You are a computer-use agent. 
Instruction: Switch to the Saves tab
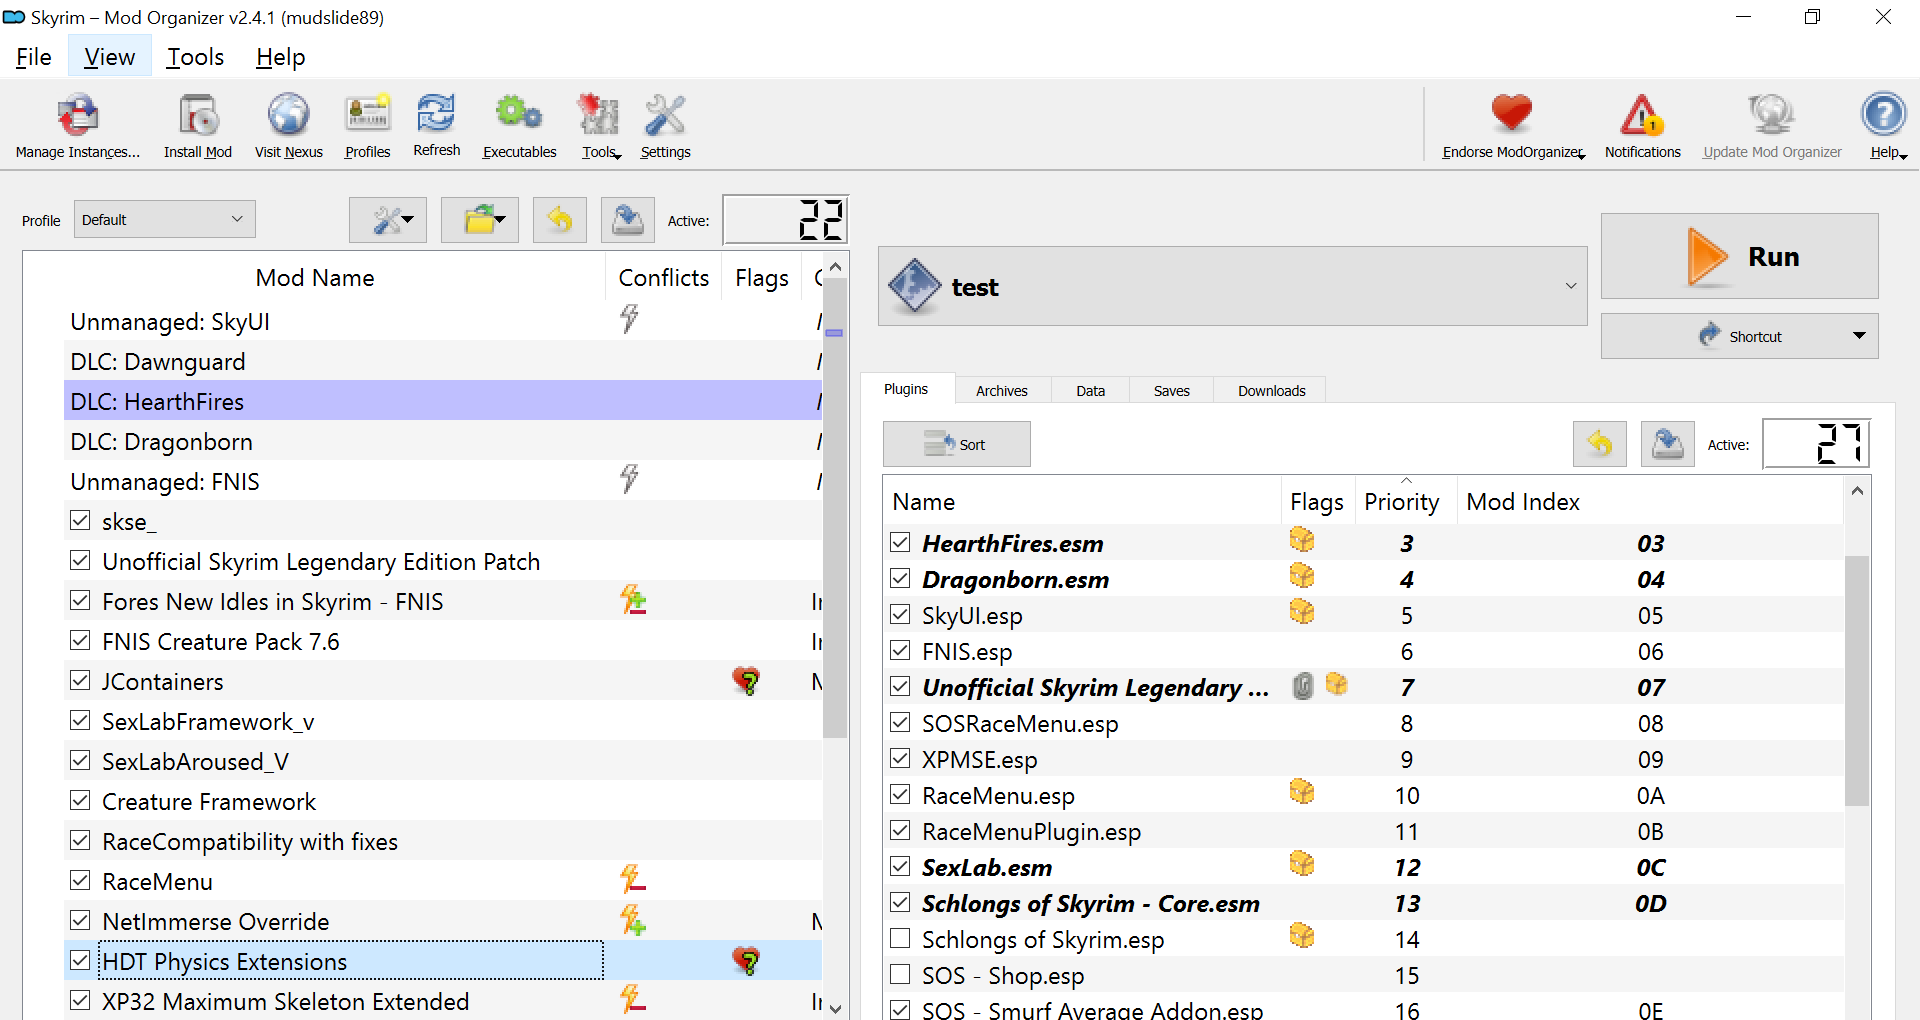point(1171,390)
